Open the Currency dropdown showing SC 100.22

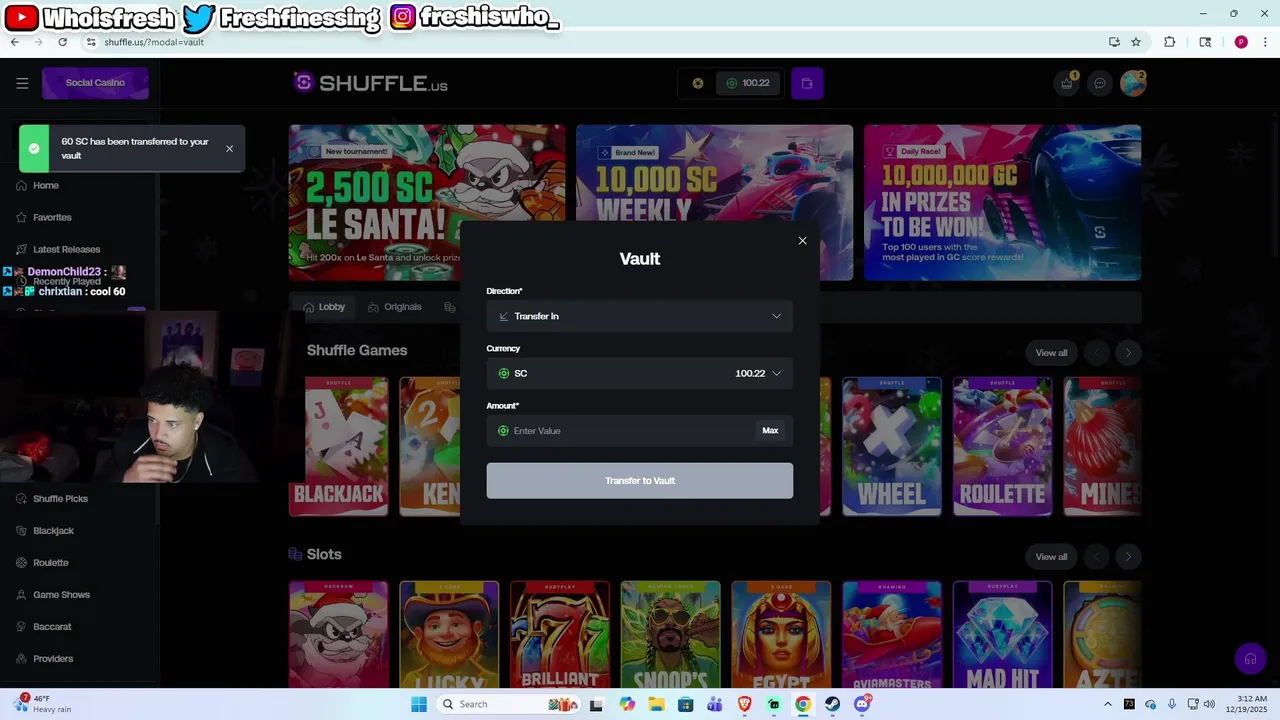pos(640,373)
